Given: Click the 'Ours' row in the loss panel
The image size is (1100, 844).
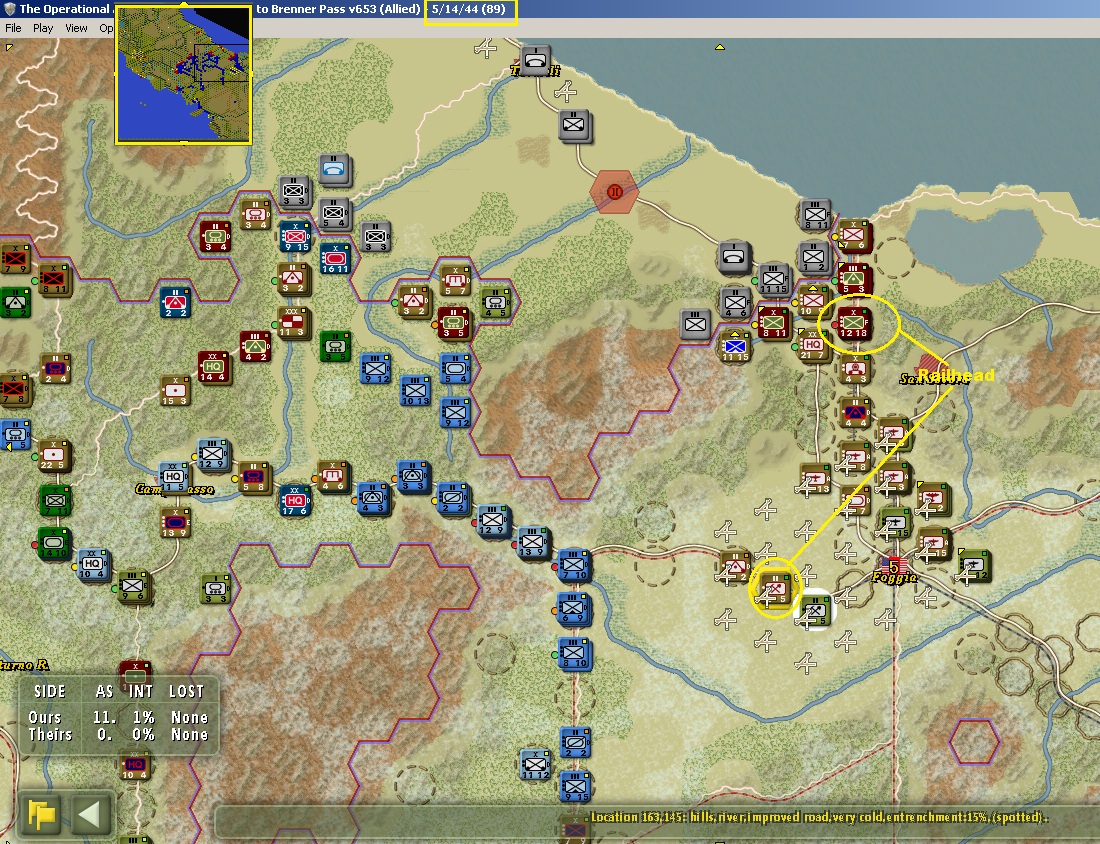Looking at the screenshot, I should point(118,717).
